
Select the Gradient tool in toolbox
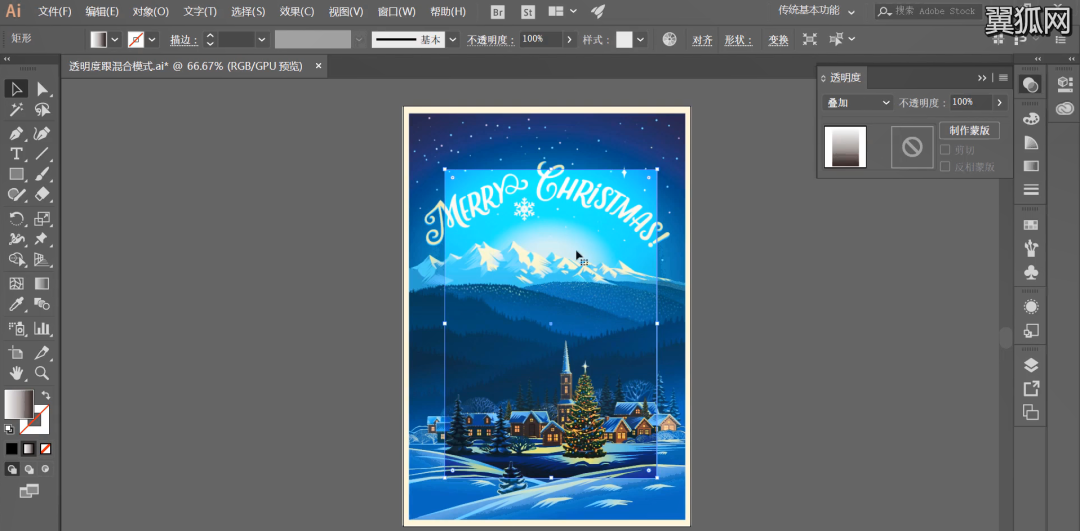(x=42, y=283)
